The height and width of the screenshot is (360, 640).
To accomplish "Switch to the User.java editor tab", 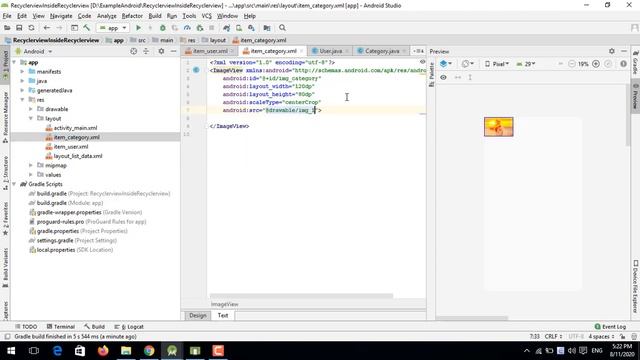I will 330,51.
